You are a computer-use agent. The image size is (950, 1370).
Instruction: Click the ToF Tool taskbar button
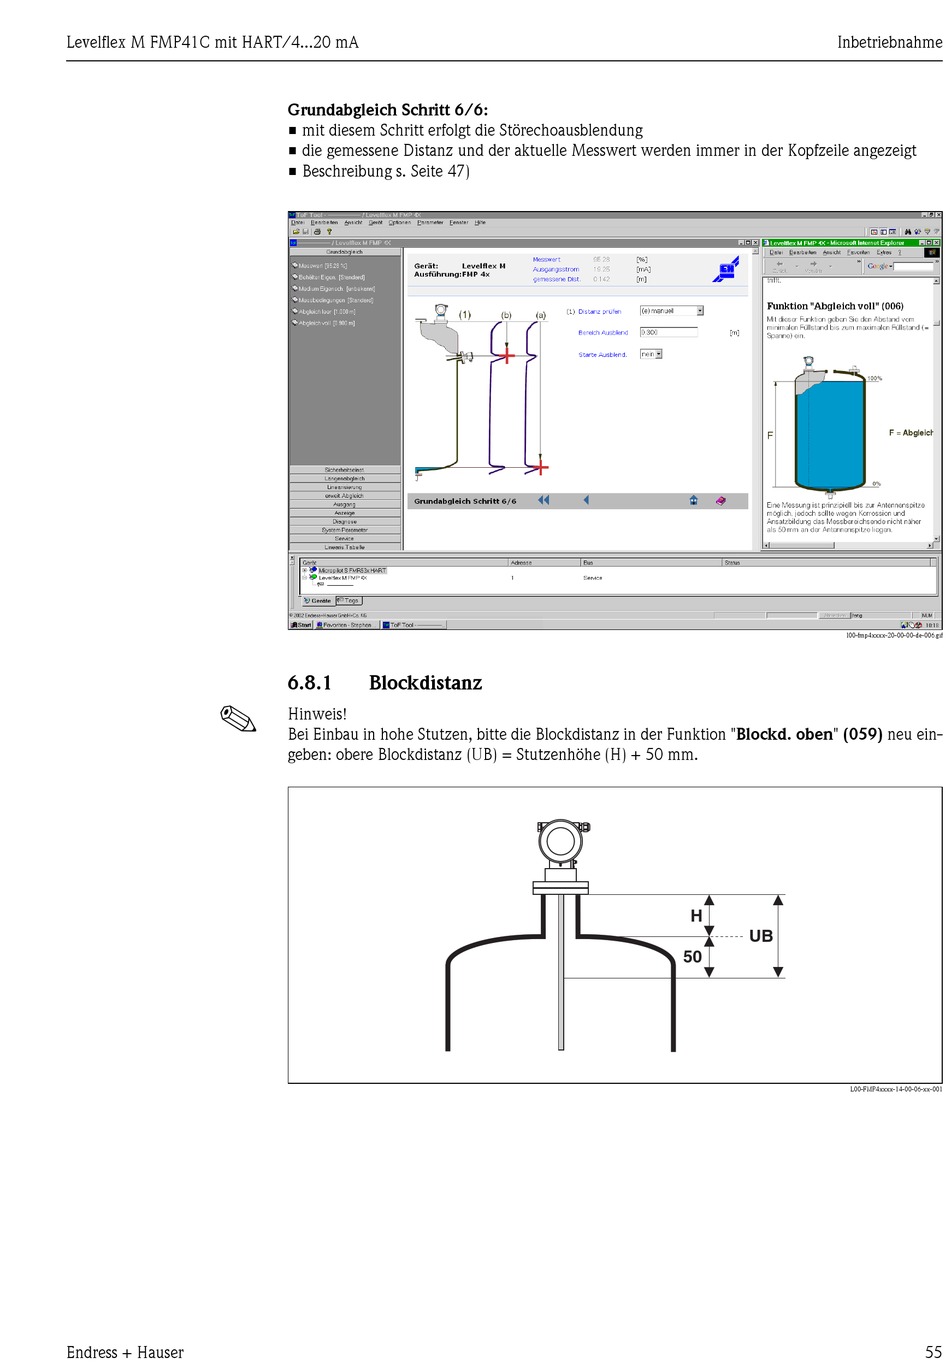click(x=413, y=625)
